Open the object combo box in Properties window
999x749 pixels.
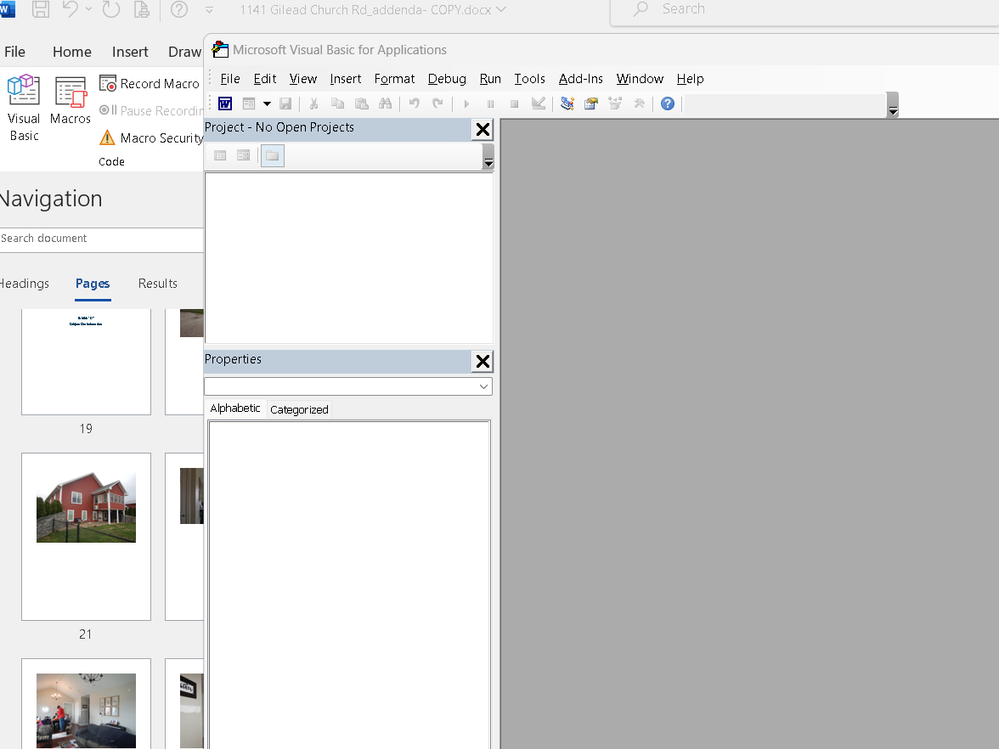click(348, 386)
